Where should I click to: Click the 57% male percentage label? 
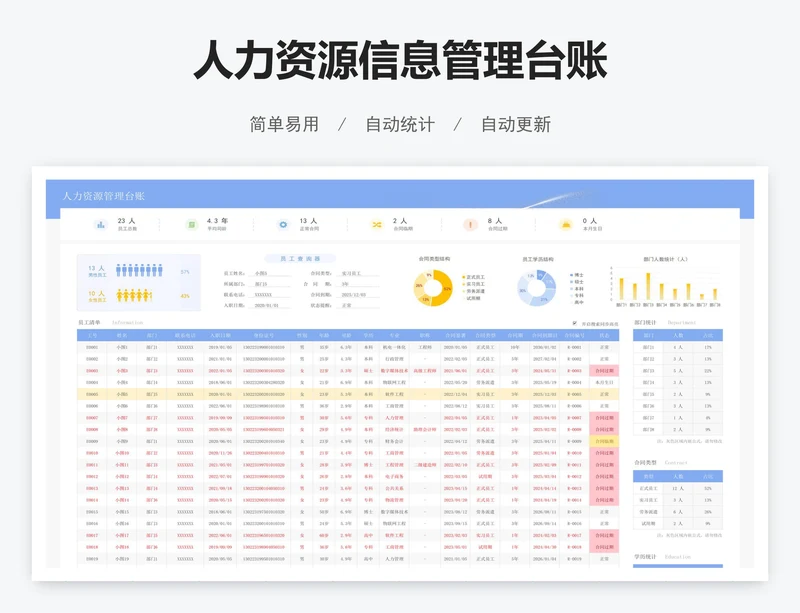[185, 272]
